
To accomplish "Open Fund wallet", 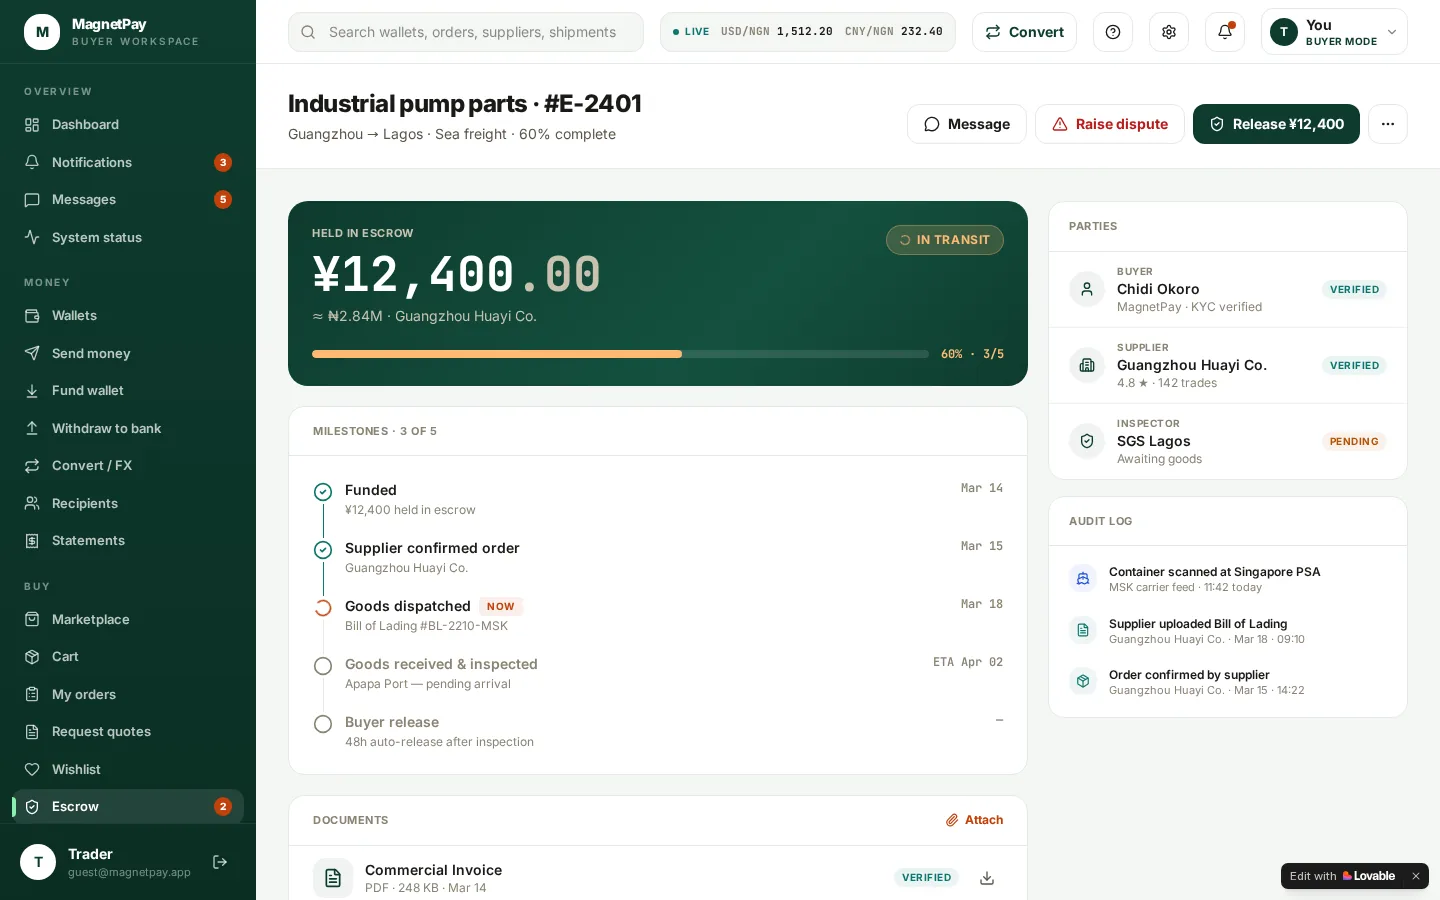I will (128, 391).
